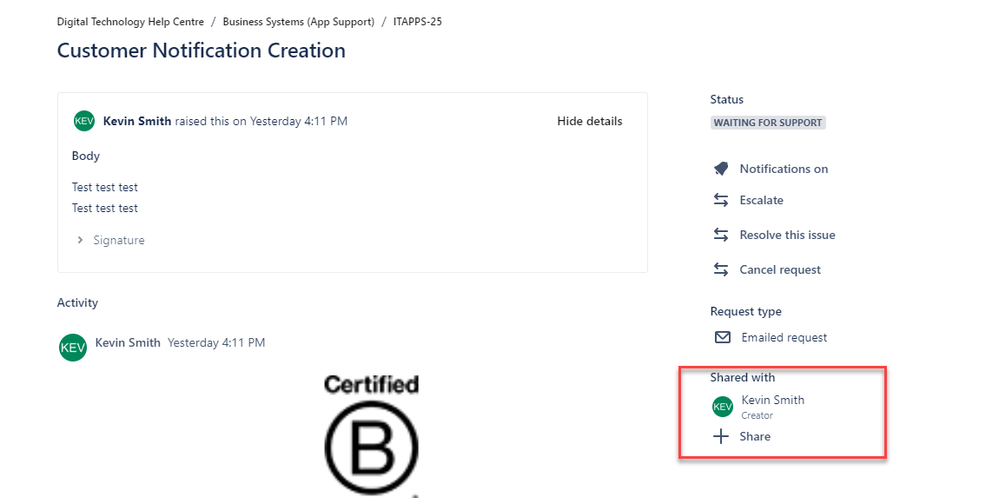
Task: Click the Kevin Smith name in Activity
Action: [127, 343]
